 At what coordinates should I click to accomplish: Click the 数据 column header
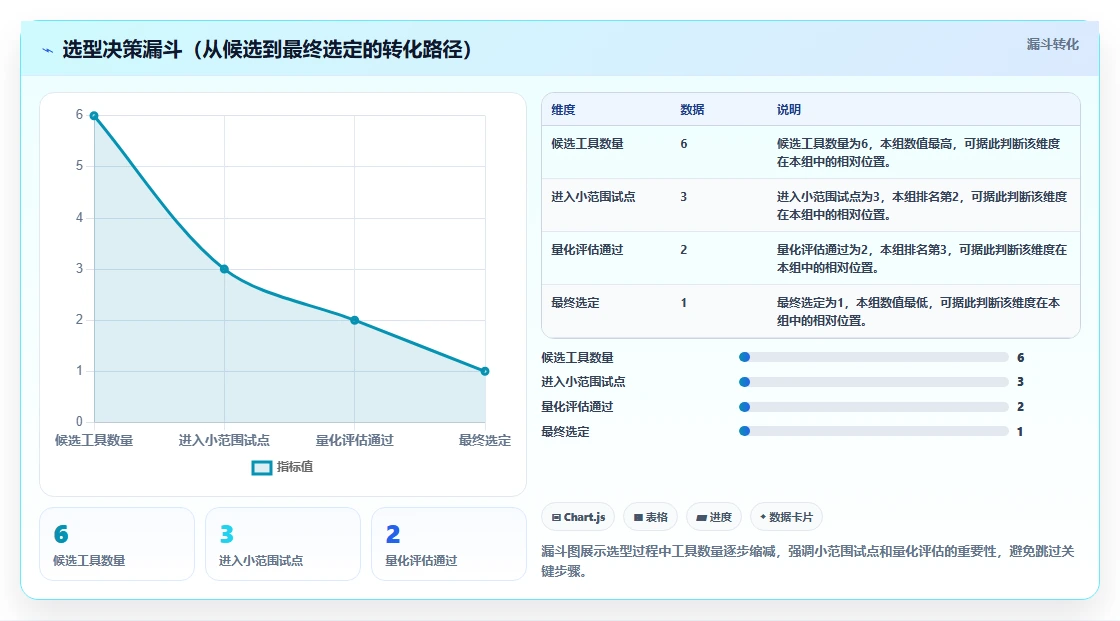click(x=692, y=109)
